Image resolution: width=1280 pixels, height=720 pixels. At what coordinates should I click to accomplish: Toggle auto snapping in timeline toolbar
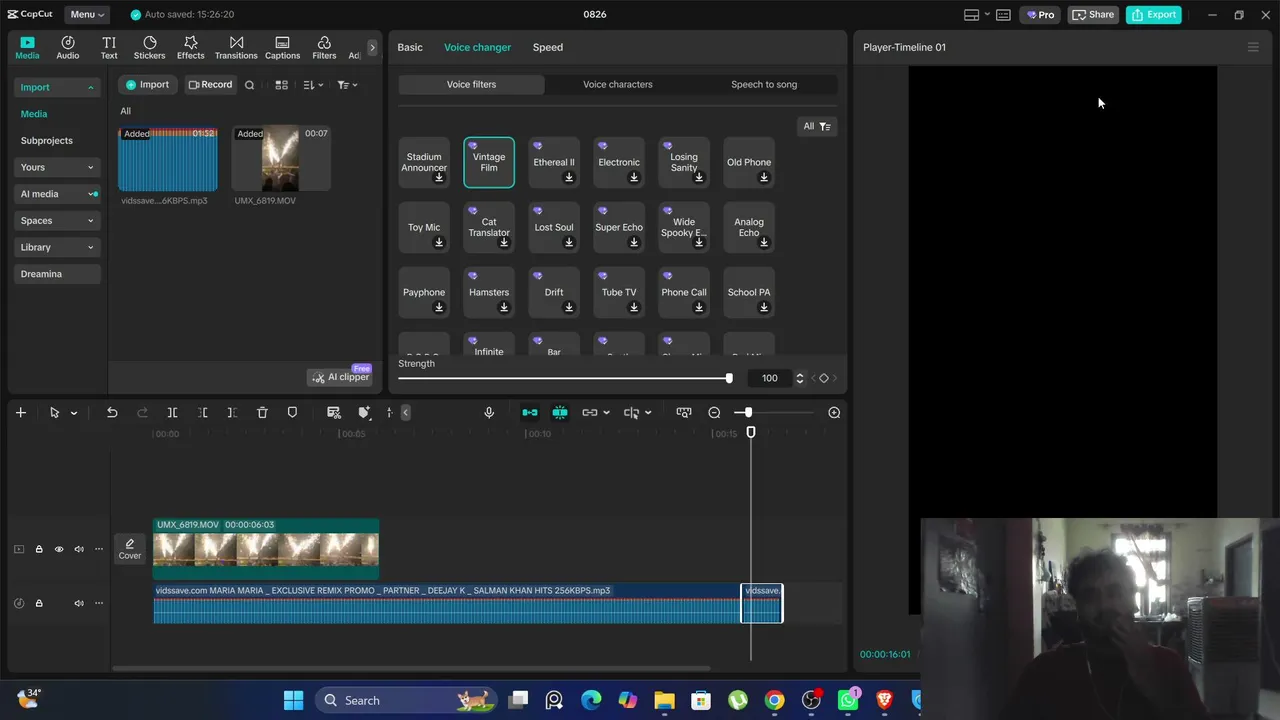(560, 412)
